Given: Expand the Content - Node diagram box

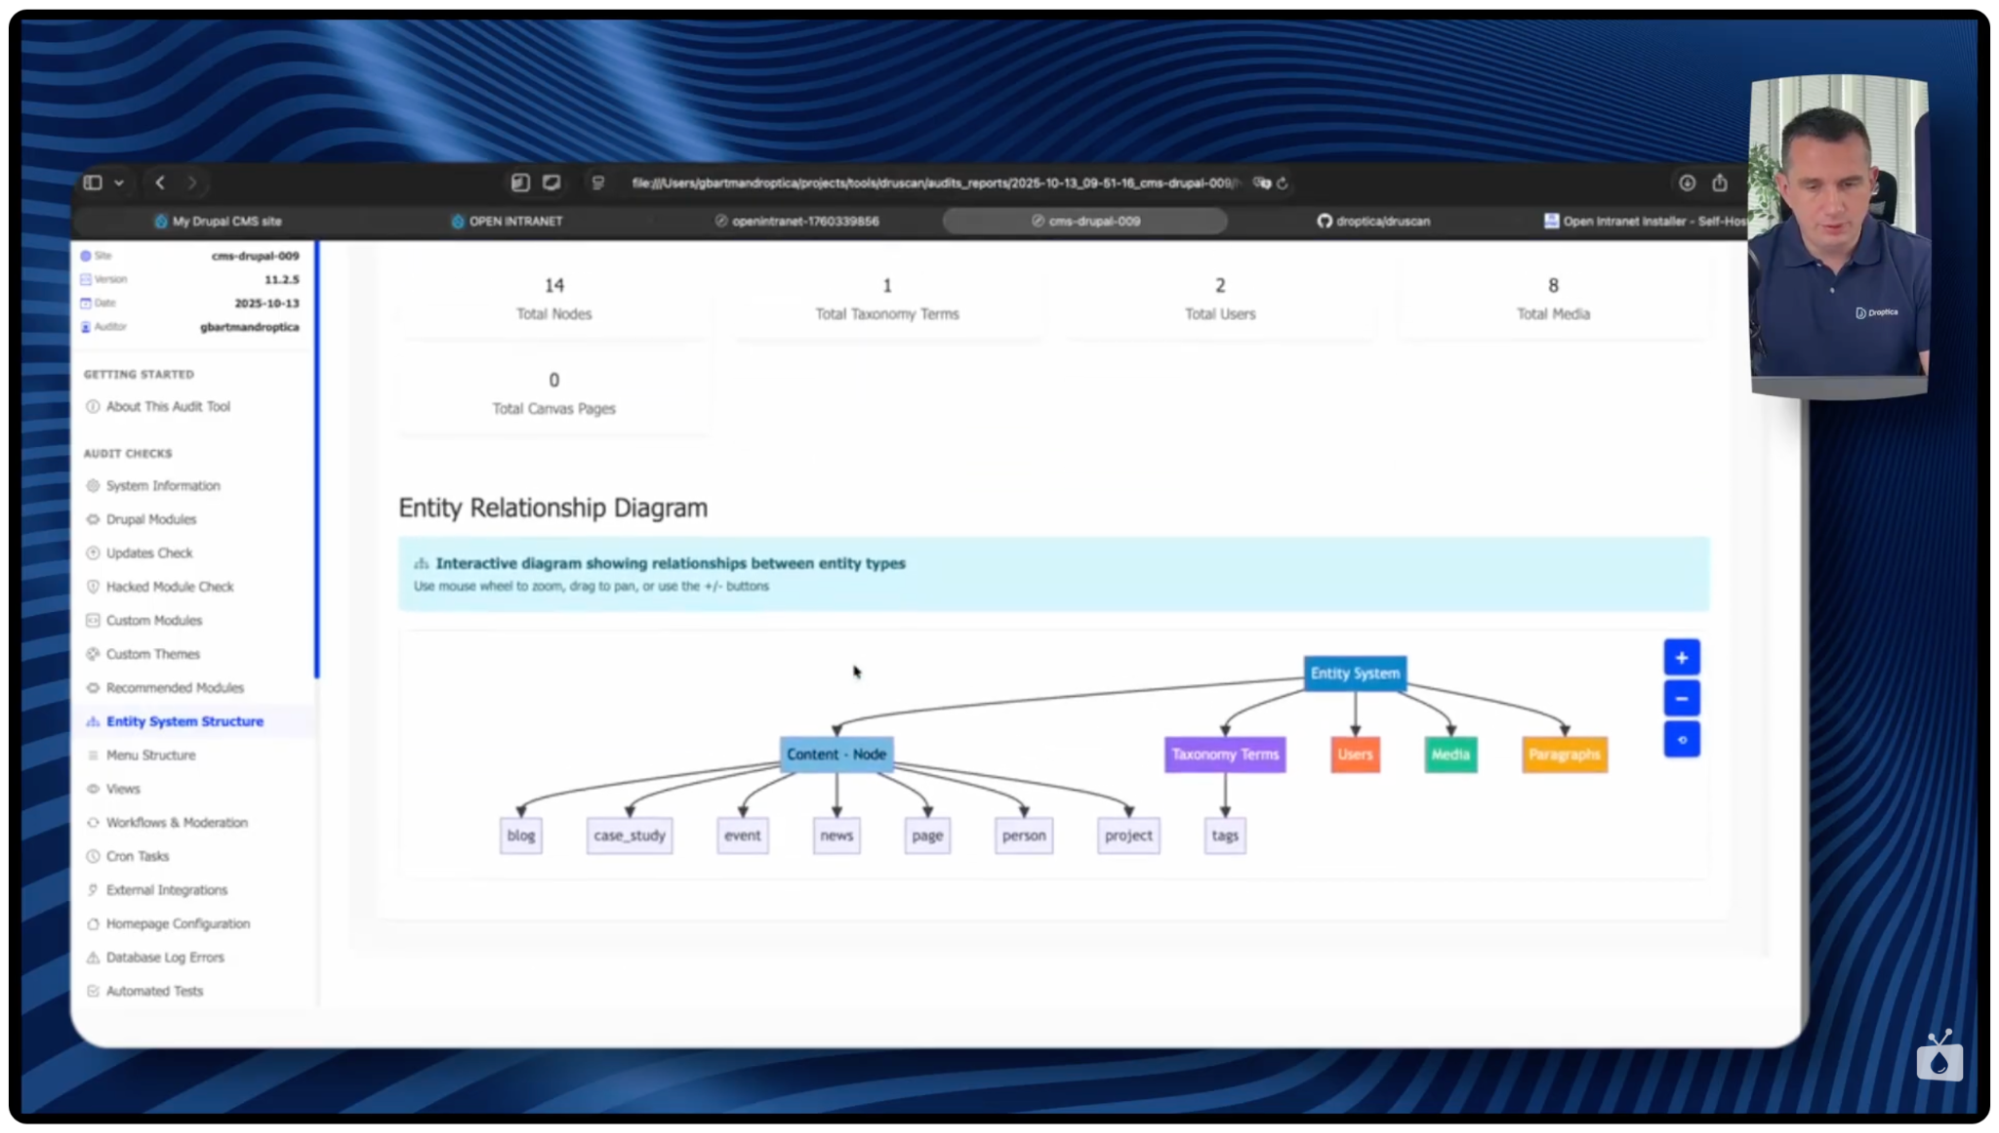Looking at the screenshot, I should tap(836, 754).
